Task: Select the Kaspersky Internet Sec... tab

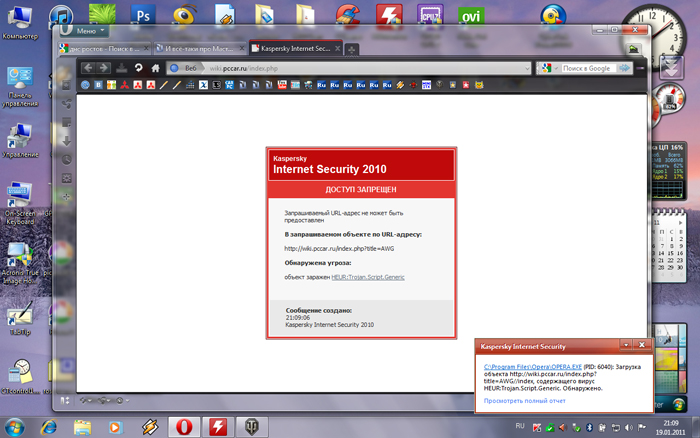Action: (296, 48)
